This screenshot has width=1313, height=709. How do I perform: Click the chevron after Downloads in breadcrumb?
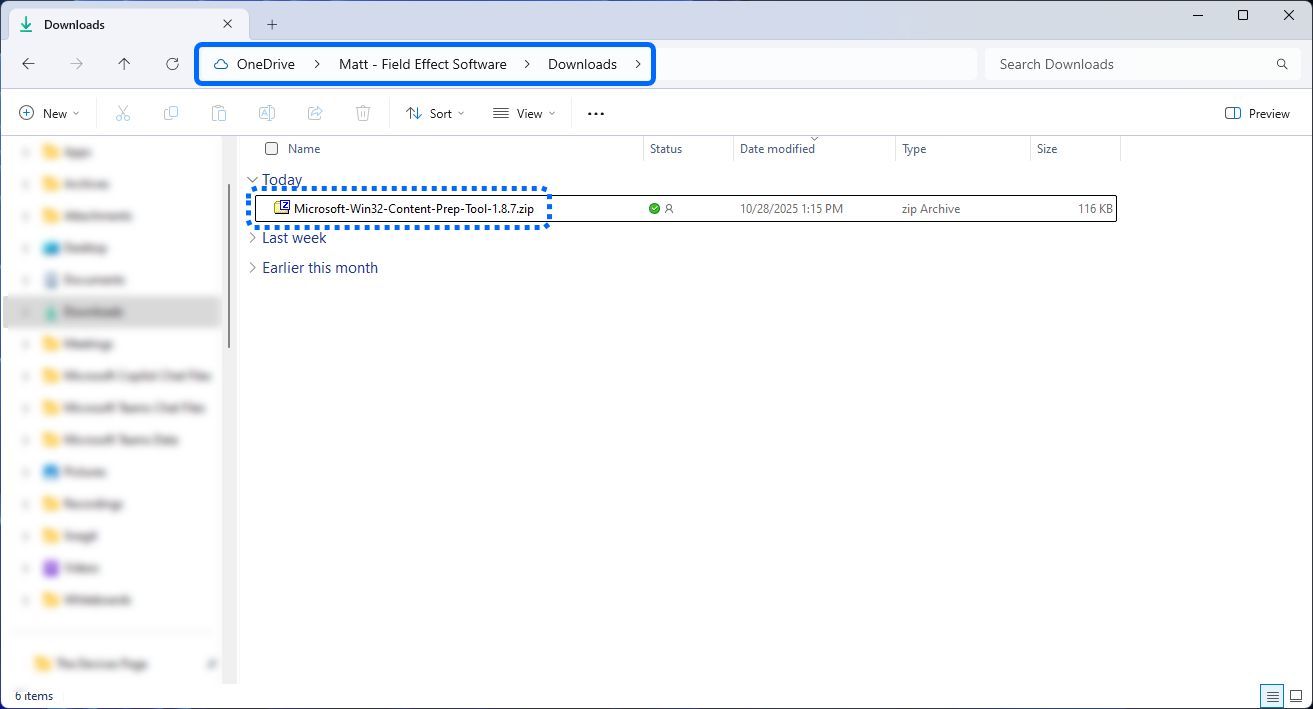(x=638, y=64)
